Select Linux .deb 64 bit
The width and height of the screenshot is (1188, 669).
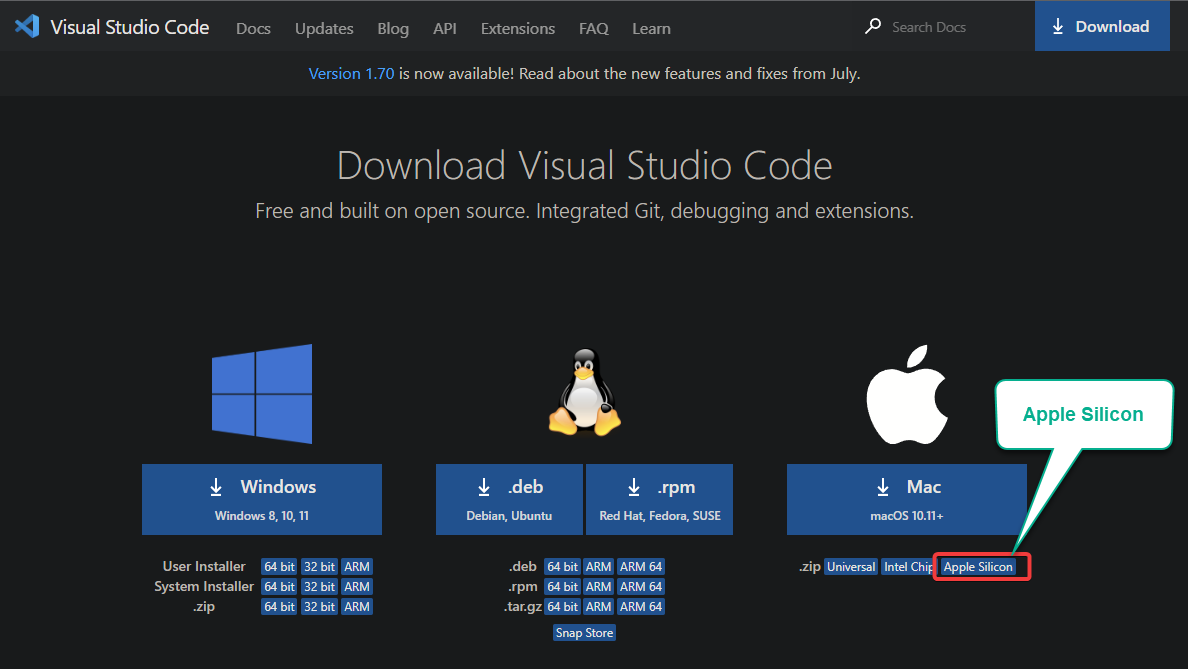click(x=562, y=567)
